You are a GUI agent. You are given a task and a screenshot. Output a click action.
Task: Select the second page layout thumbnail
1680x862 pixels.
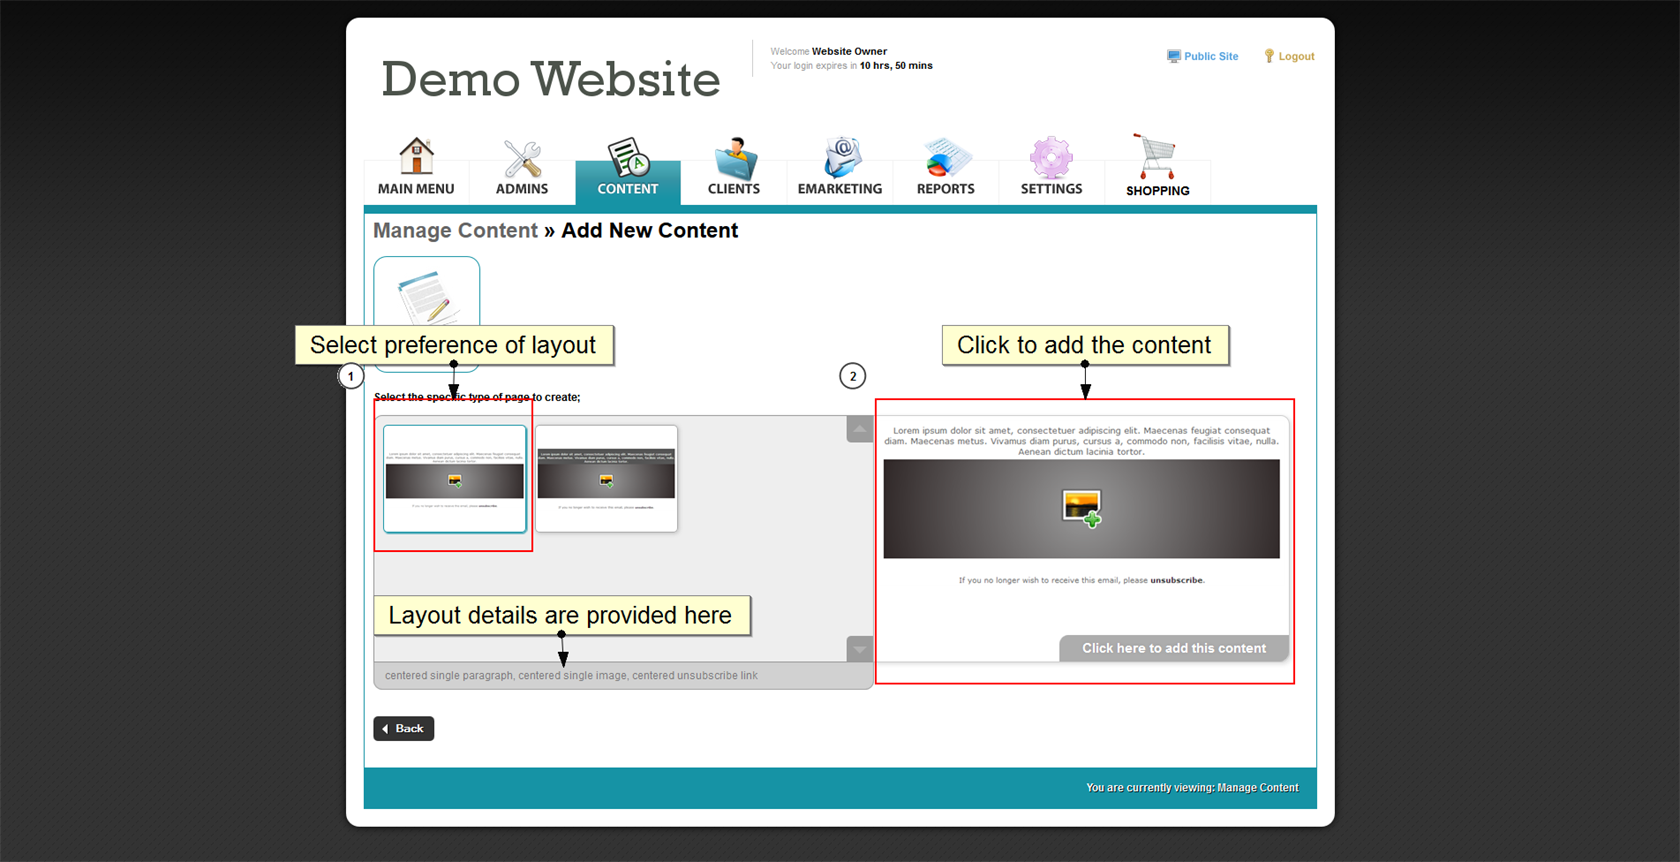606,478
